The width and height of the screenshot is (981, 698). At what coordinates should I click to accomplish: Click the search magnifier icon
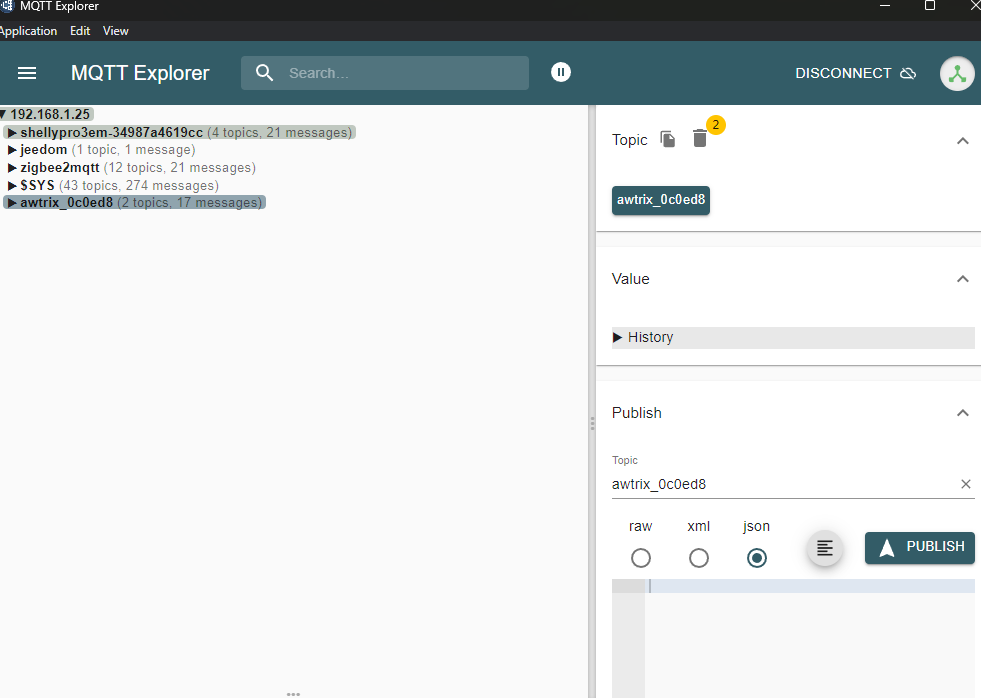[264, 73]
